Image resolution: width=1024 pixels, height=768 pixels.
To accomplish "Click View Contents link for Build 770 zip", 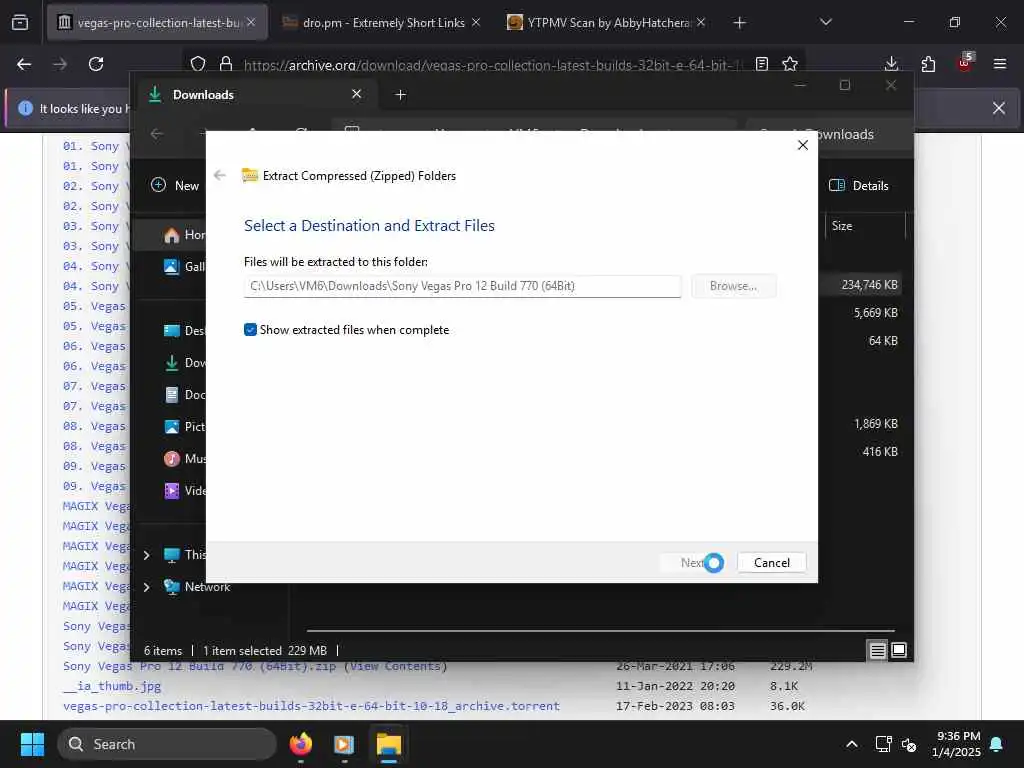I will [x=396, y=666].
